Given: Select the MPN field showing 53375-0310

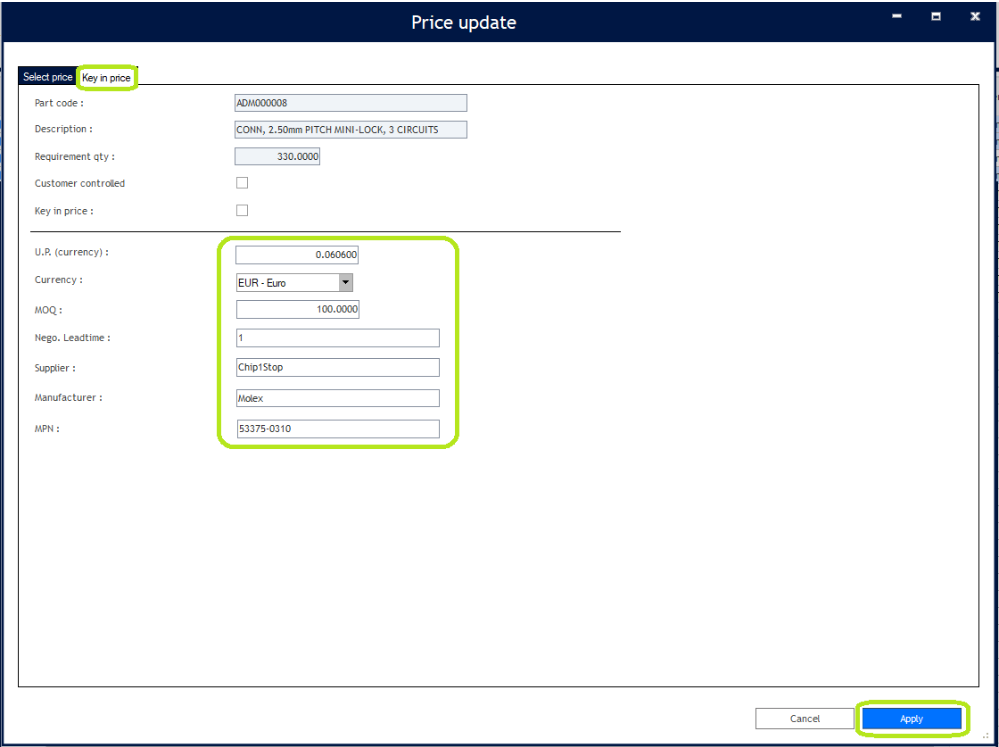Looking at the screenshot, I should [337, 428].
